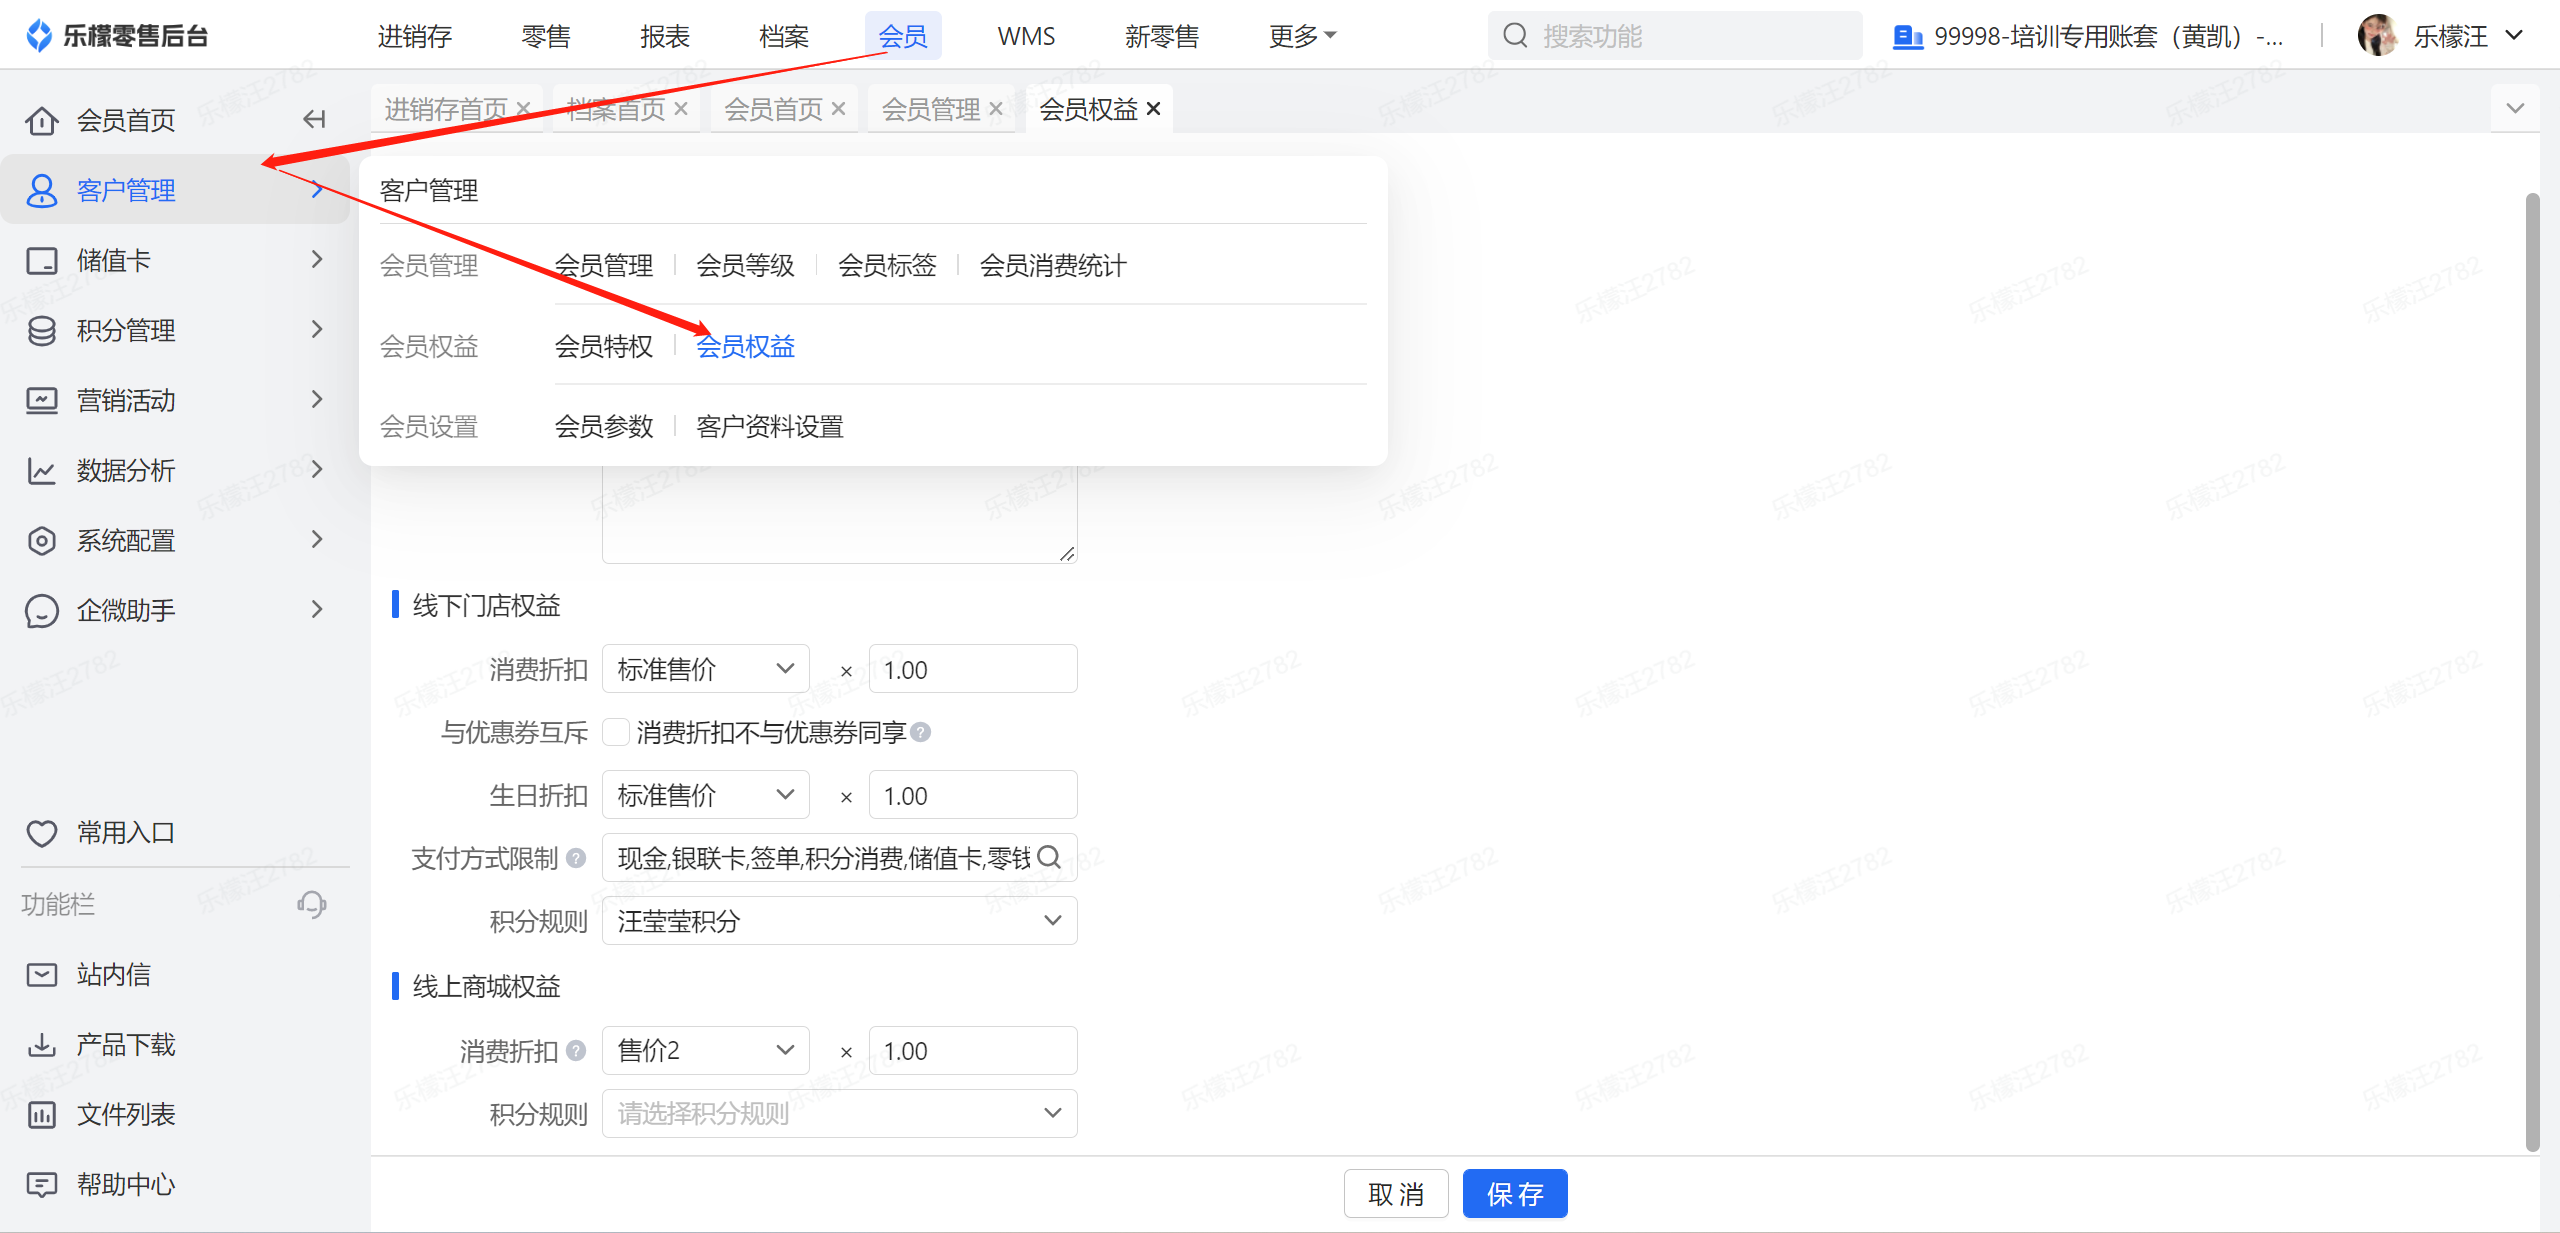
Task: Click the highlighted 会员权益 link
Action: coord(745,346)
